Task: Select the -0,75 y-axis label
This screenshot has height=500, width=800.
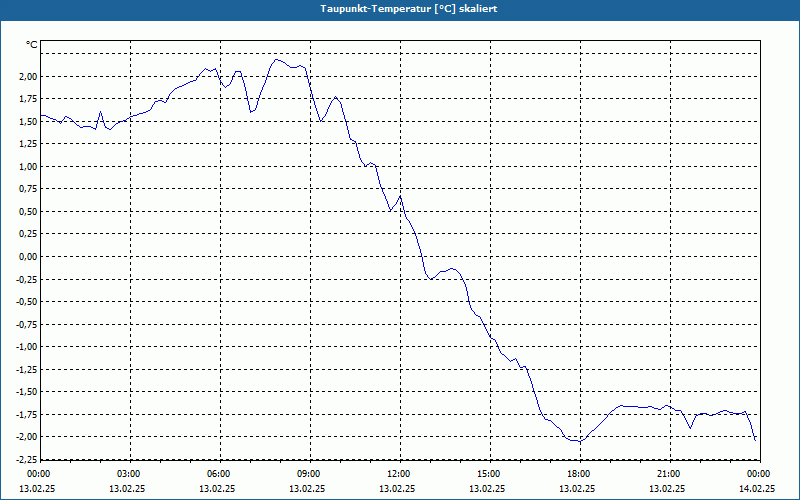Action: (28, 324)
